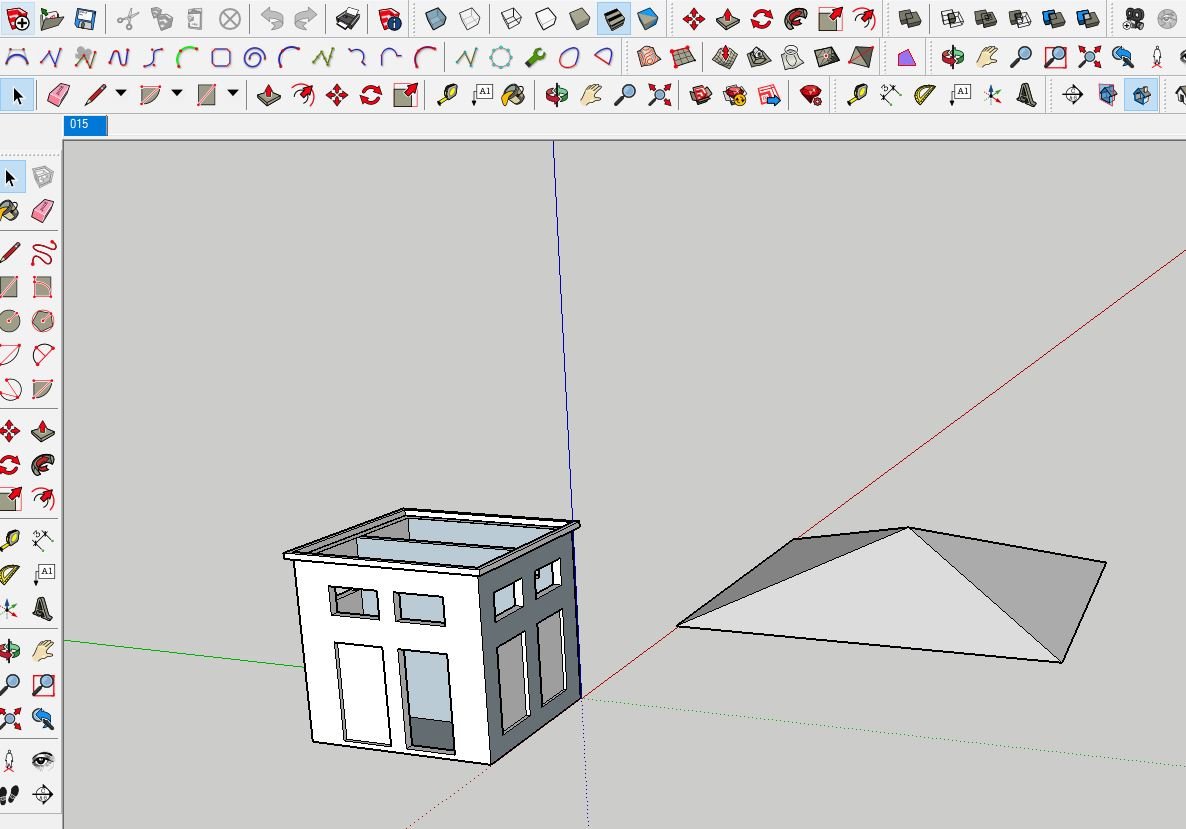Toggle X-ray face style in top toolbar
This screenshot has width=1186, height=829.
(436, 19)
